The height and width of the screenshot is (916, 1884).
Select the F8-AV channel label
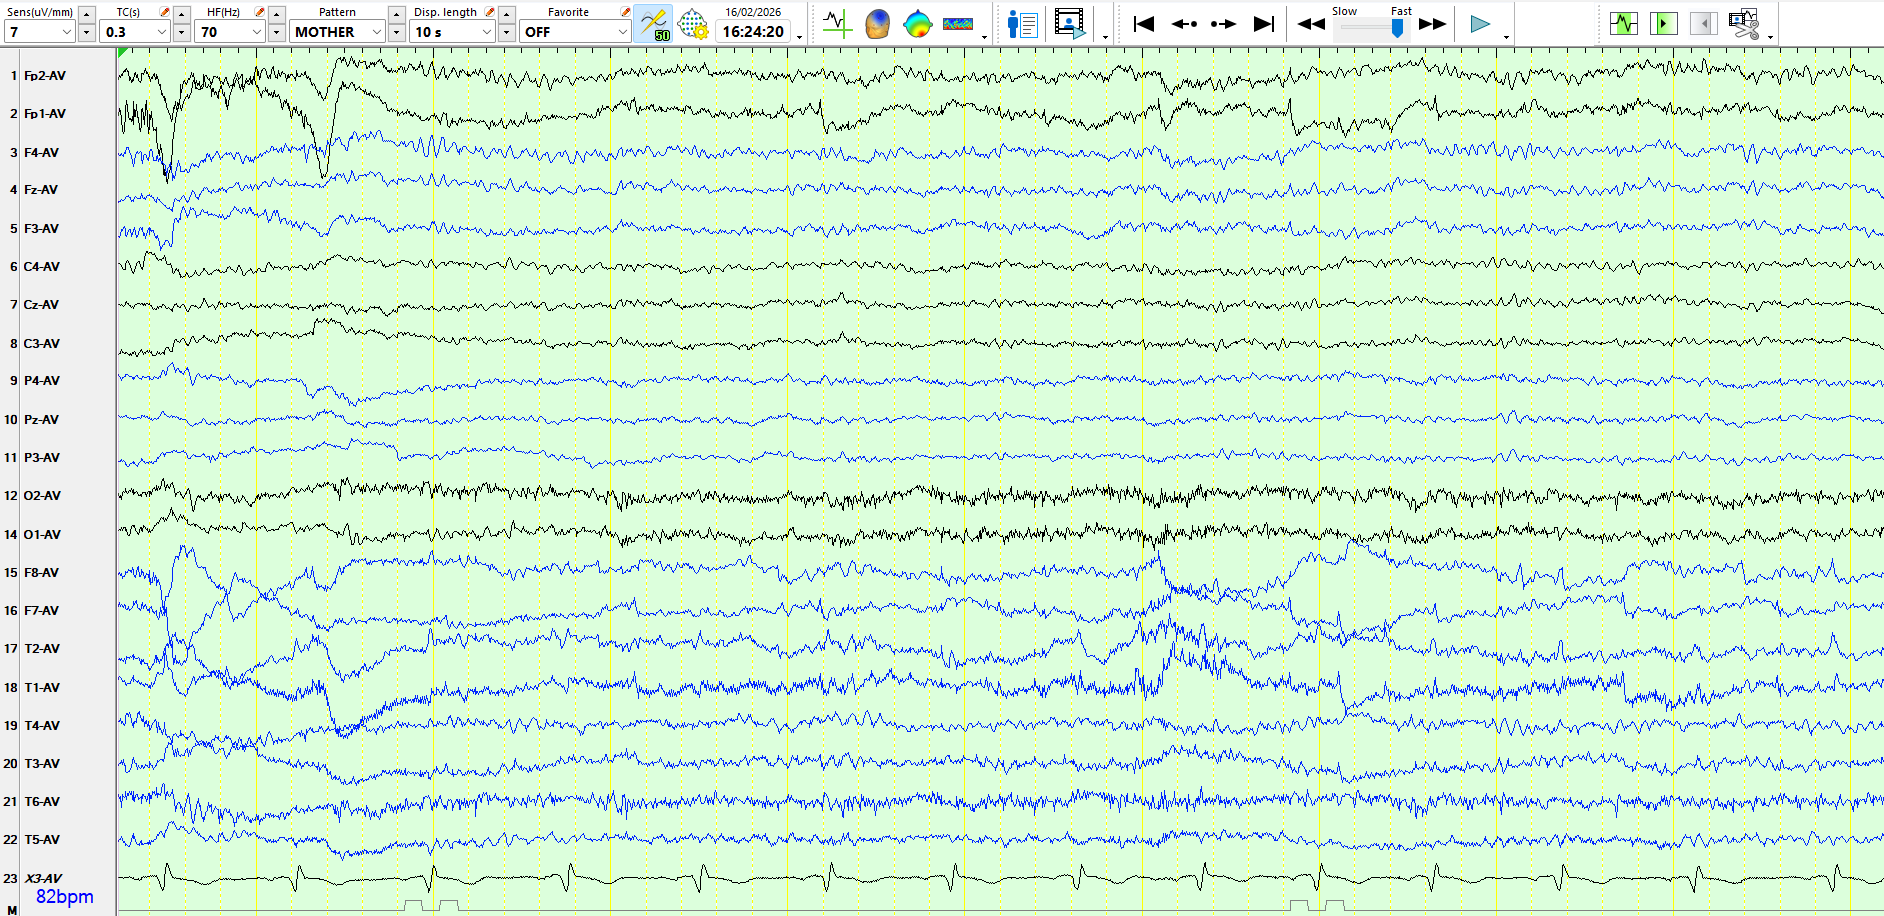pos(41,573)
